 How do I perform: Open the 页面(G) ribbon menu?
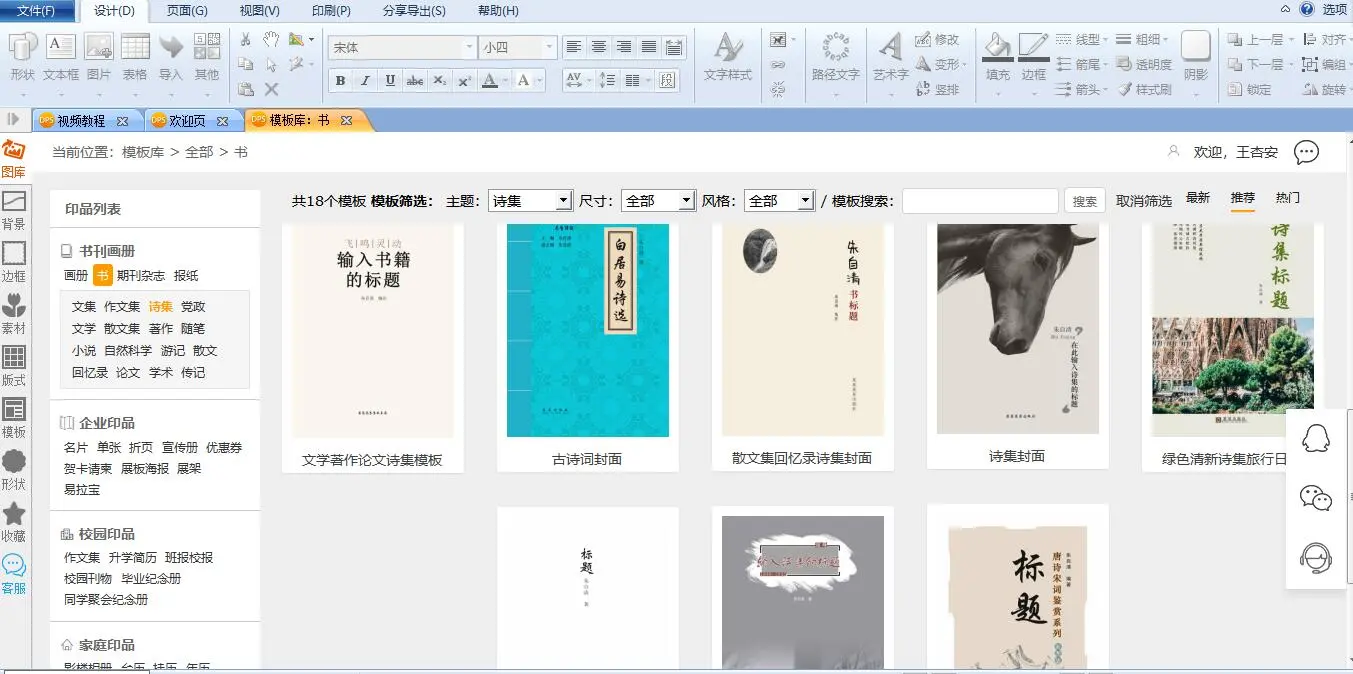[187, 11]
